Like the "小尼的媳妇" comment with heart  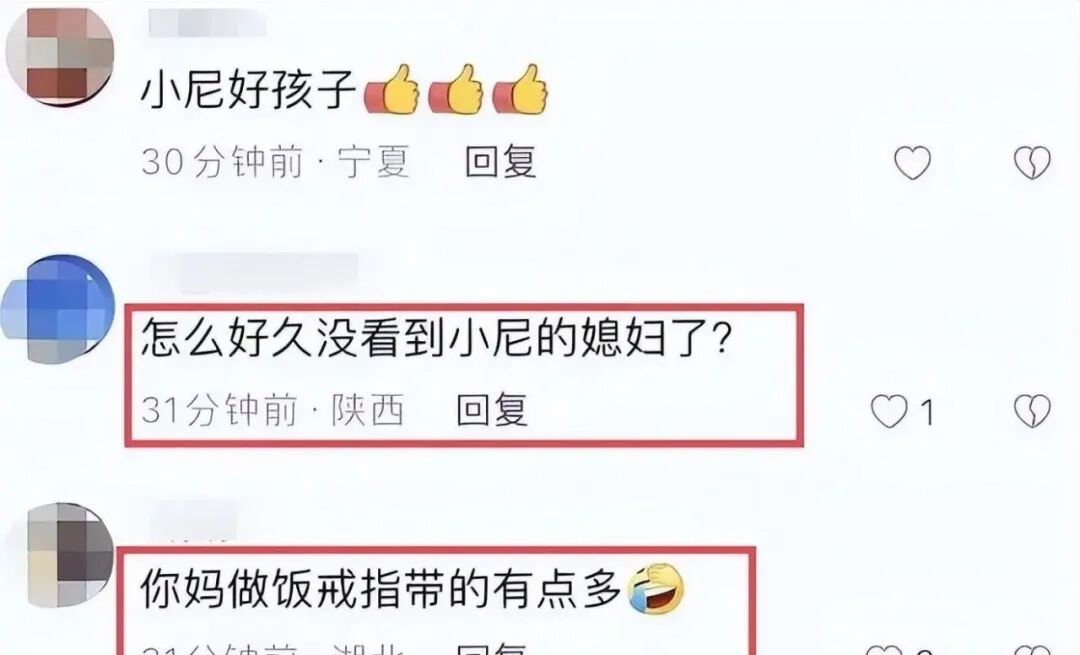point(889,411)
